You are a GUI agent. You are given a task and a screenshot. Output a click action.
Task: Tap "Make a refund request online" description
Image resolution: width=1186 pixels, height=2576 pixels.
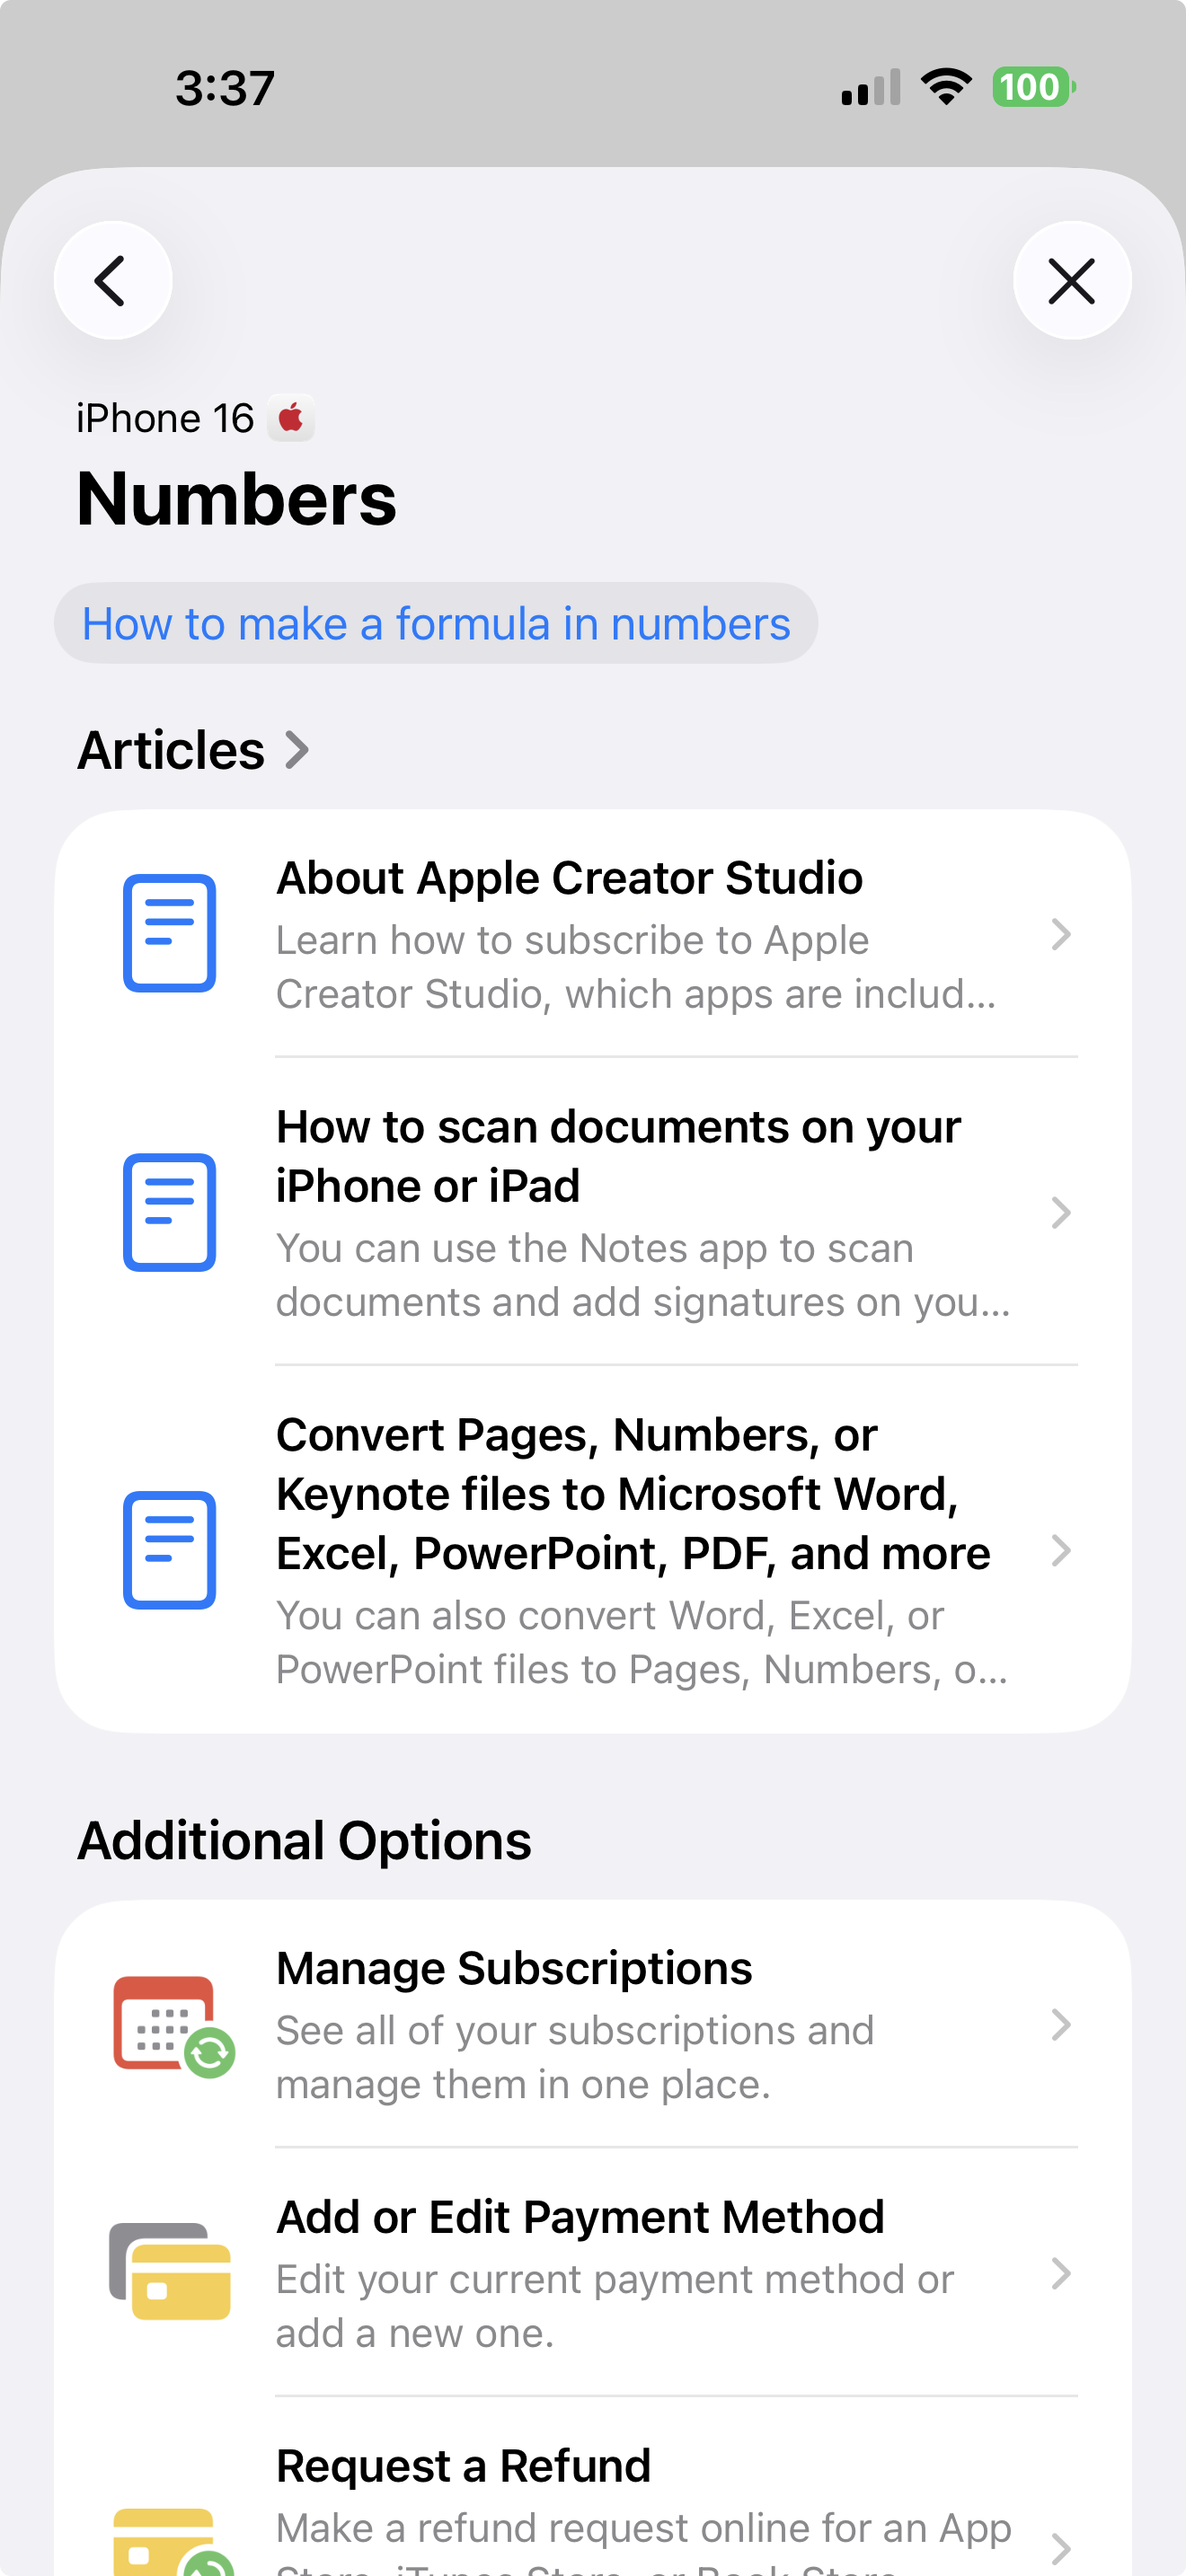(644, 2541)
